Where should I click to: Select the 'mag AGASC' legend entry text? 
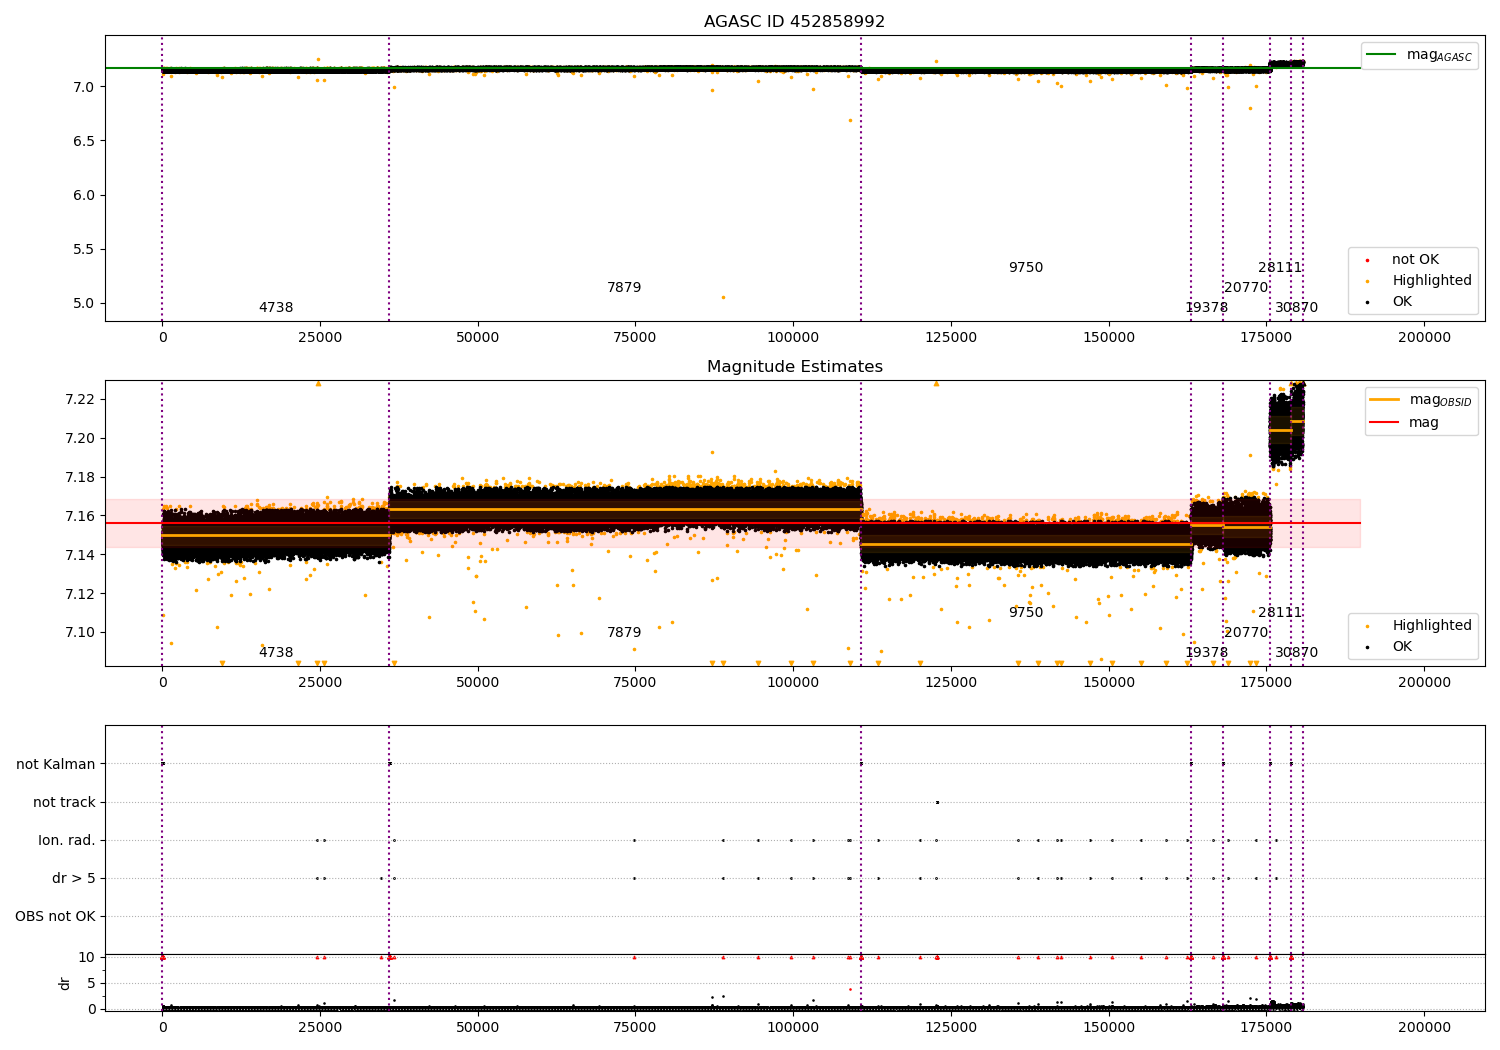click(1439, 55)
